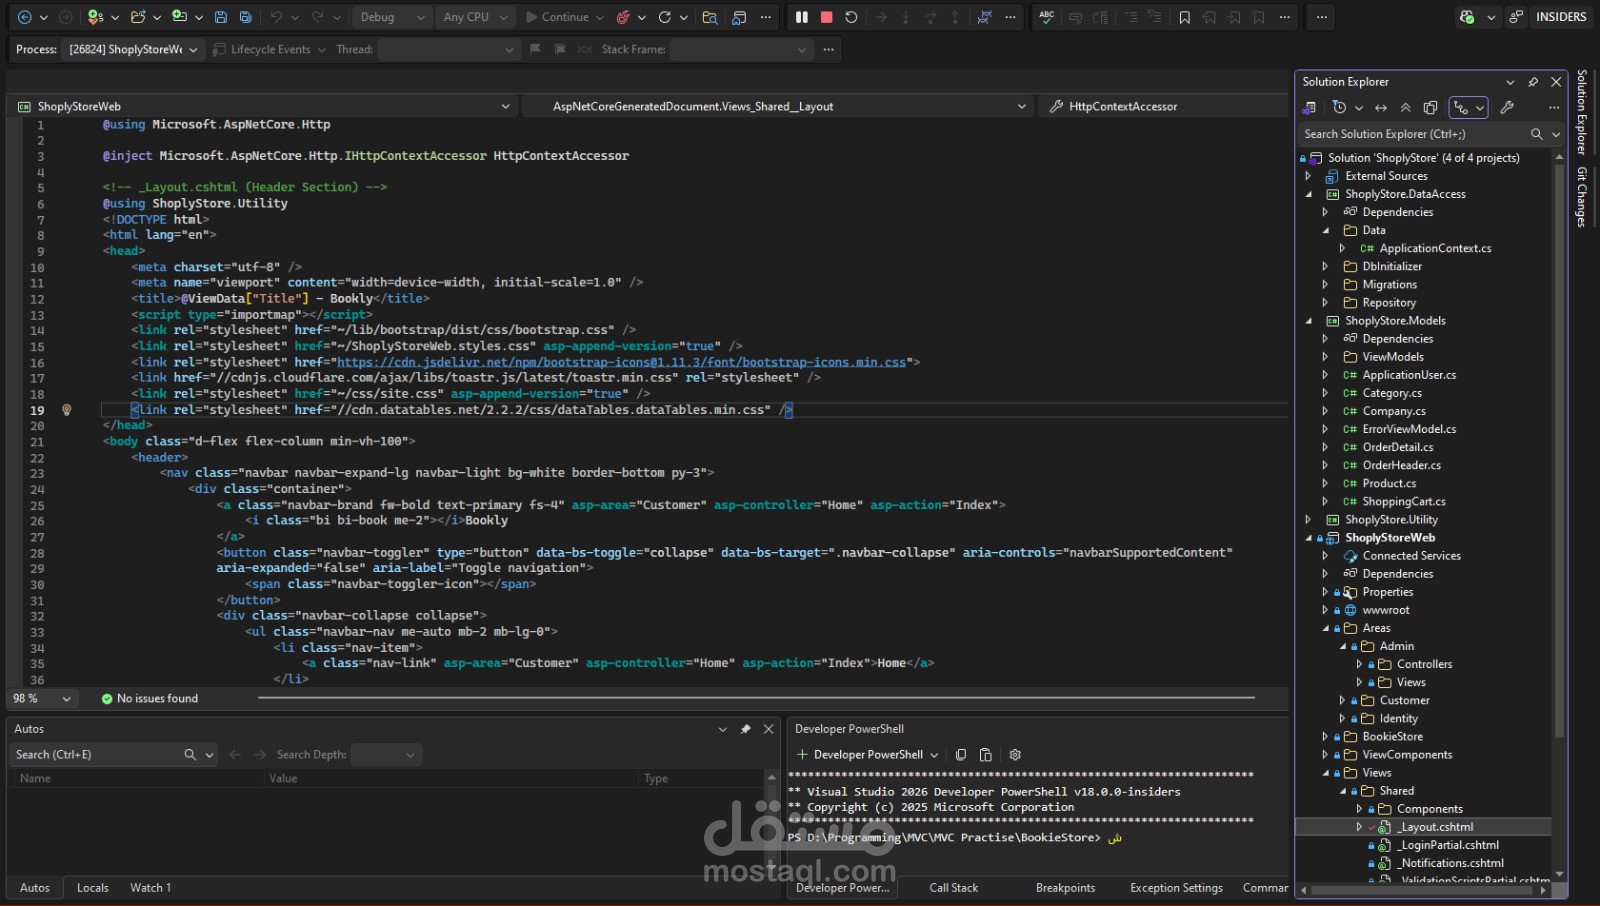The height and width of the screenshot is (906, 1600).
Task: Switch to the Locals tab
Action: click(x=93, y=888)
